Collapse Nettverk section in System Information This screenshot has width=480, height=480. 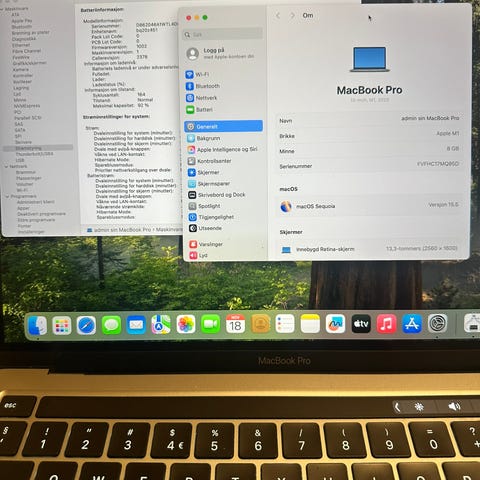tap(7, 166)
